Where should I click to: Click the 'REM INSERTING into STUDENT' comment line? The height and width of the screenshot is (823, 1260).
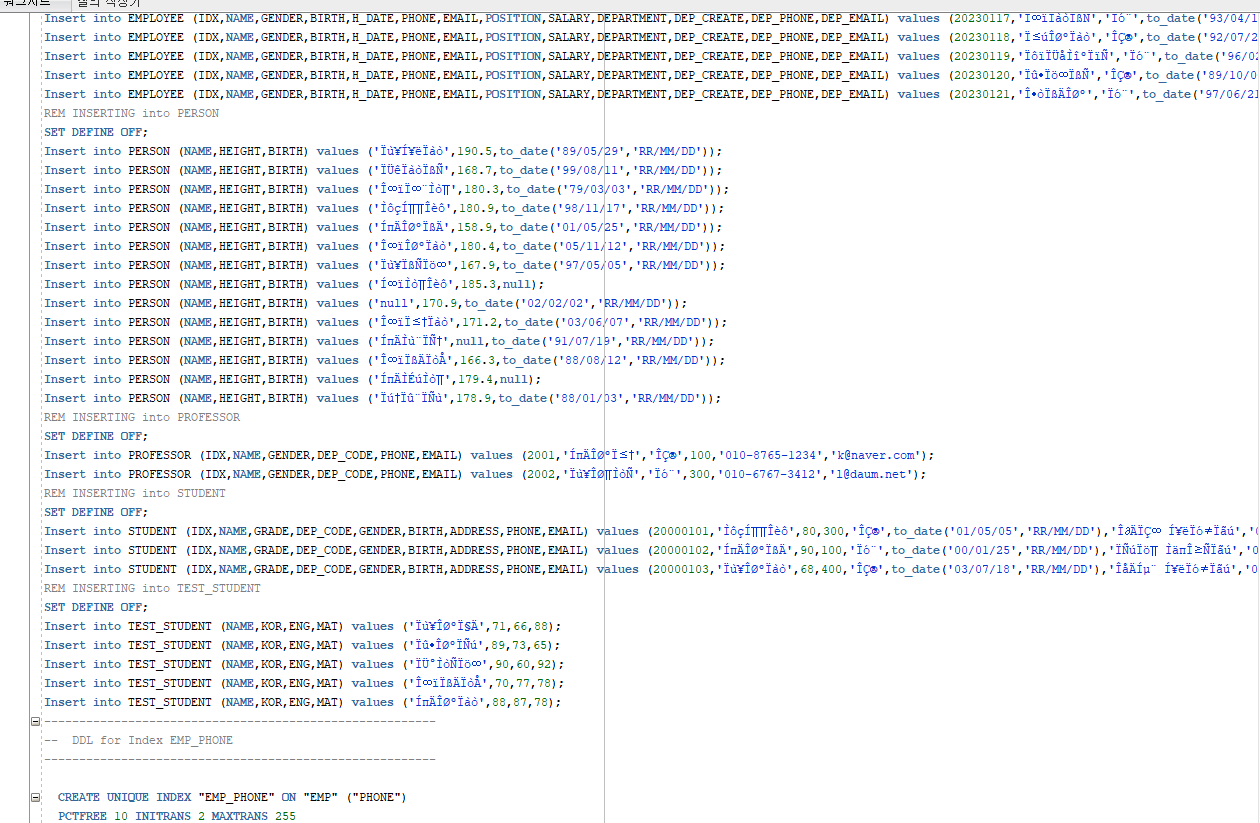pyautogui.click(x=135, y=493)
